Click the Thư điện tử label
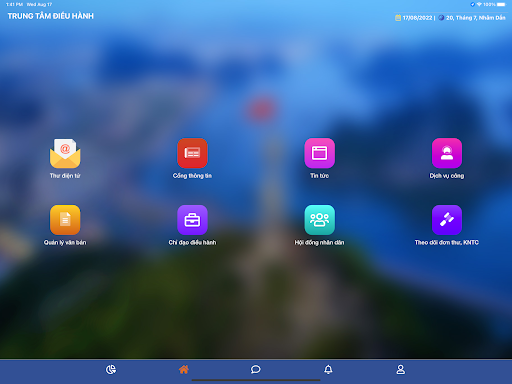This screenshot has width=512, height=384. pos(65,176)
